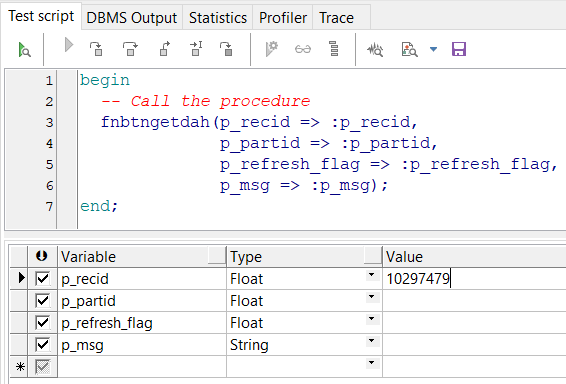Click the glasses Watch icon
Image resolution: width=566 pixels, height=384 pixels.
[302, 49]
